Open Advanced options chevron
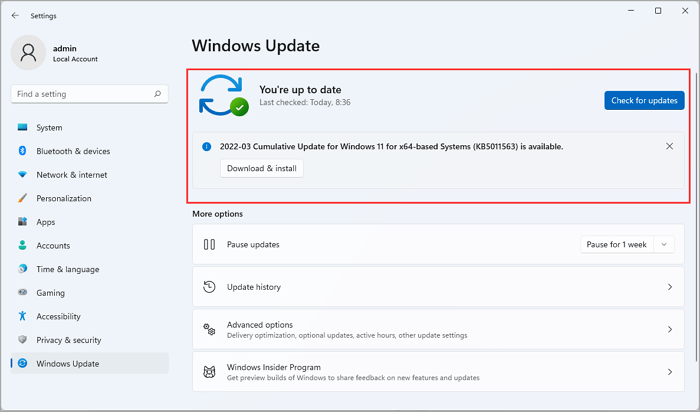This screenshot has width=700, height=412. (x=670, y=329)
